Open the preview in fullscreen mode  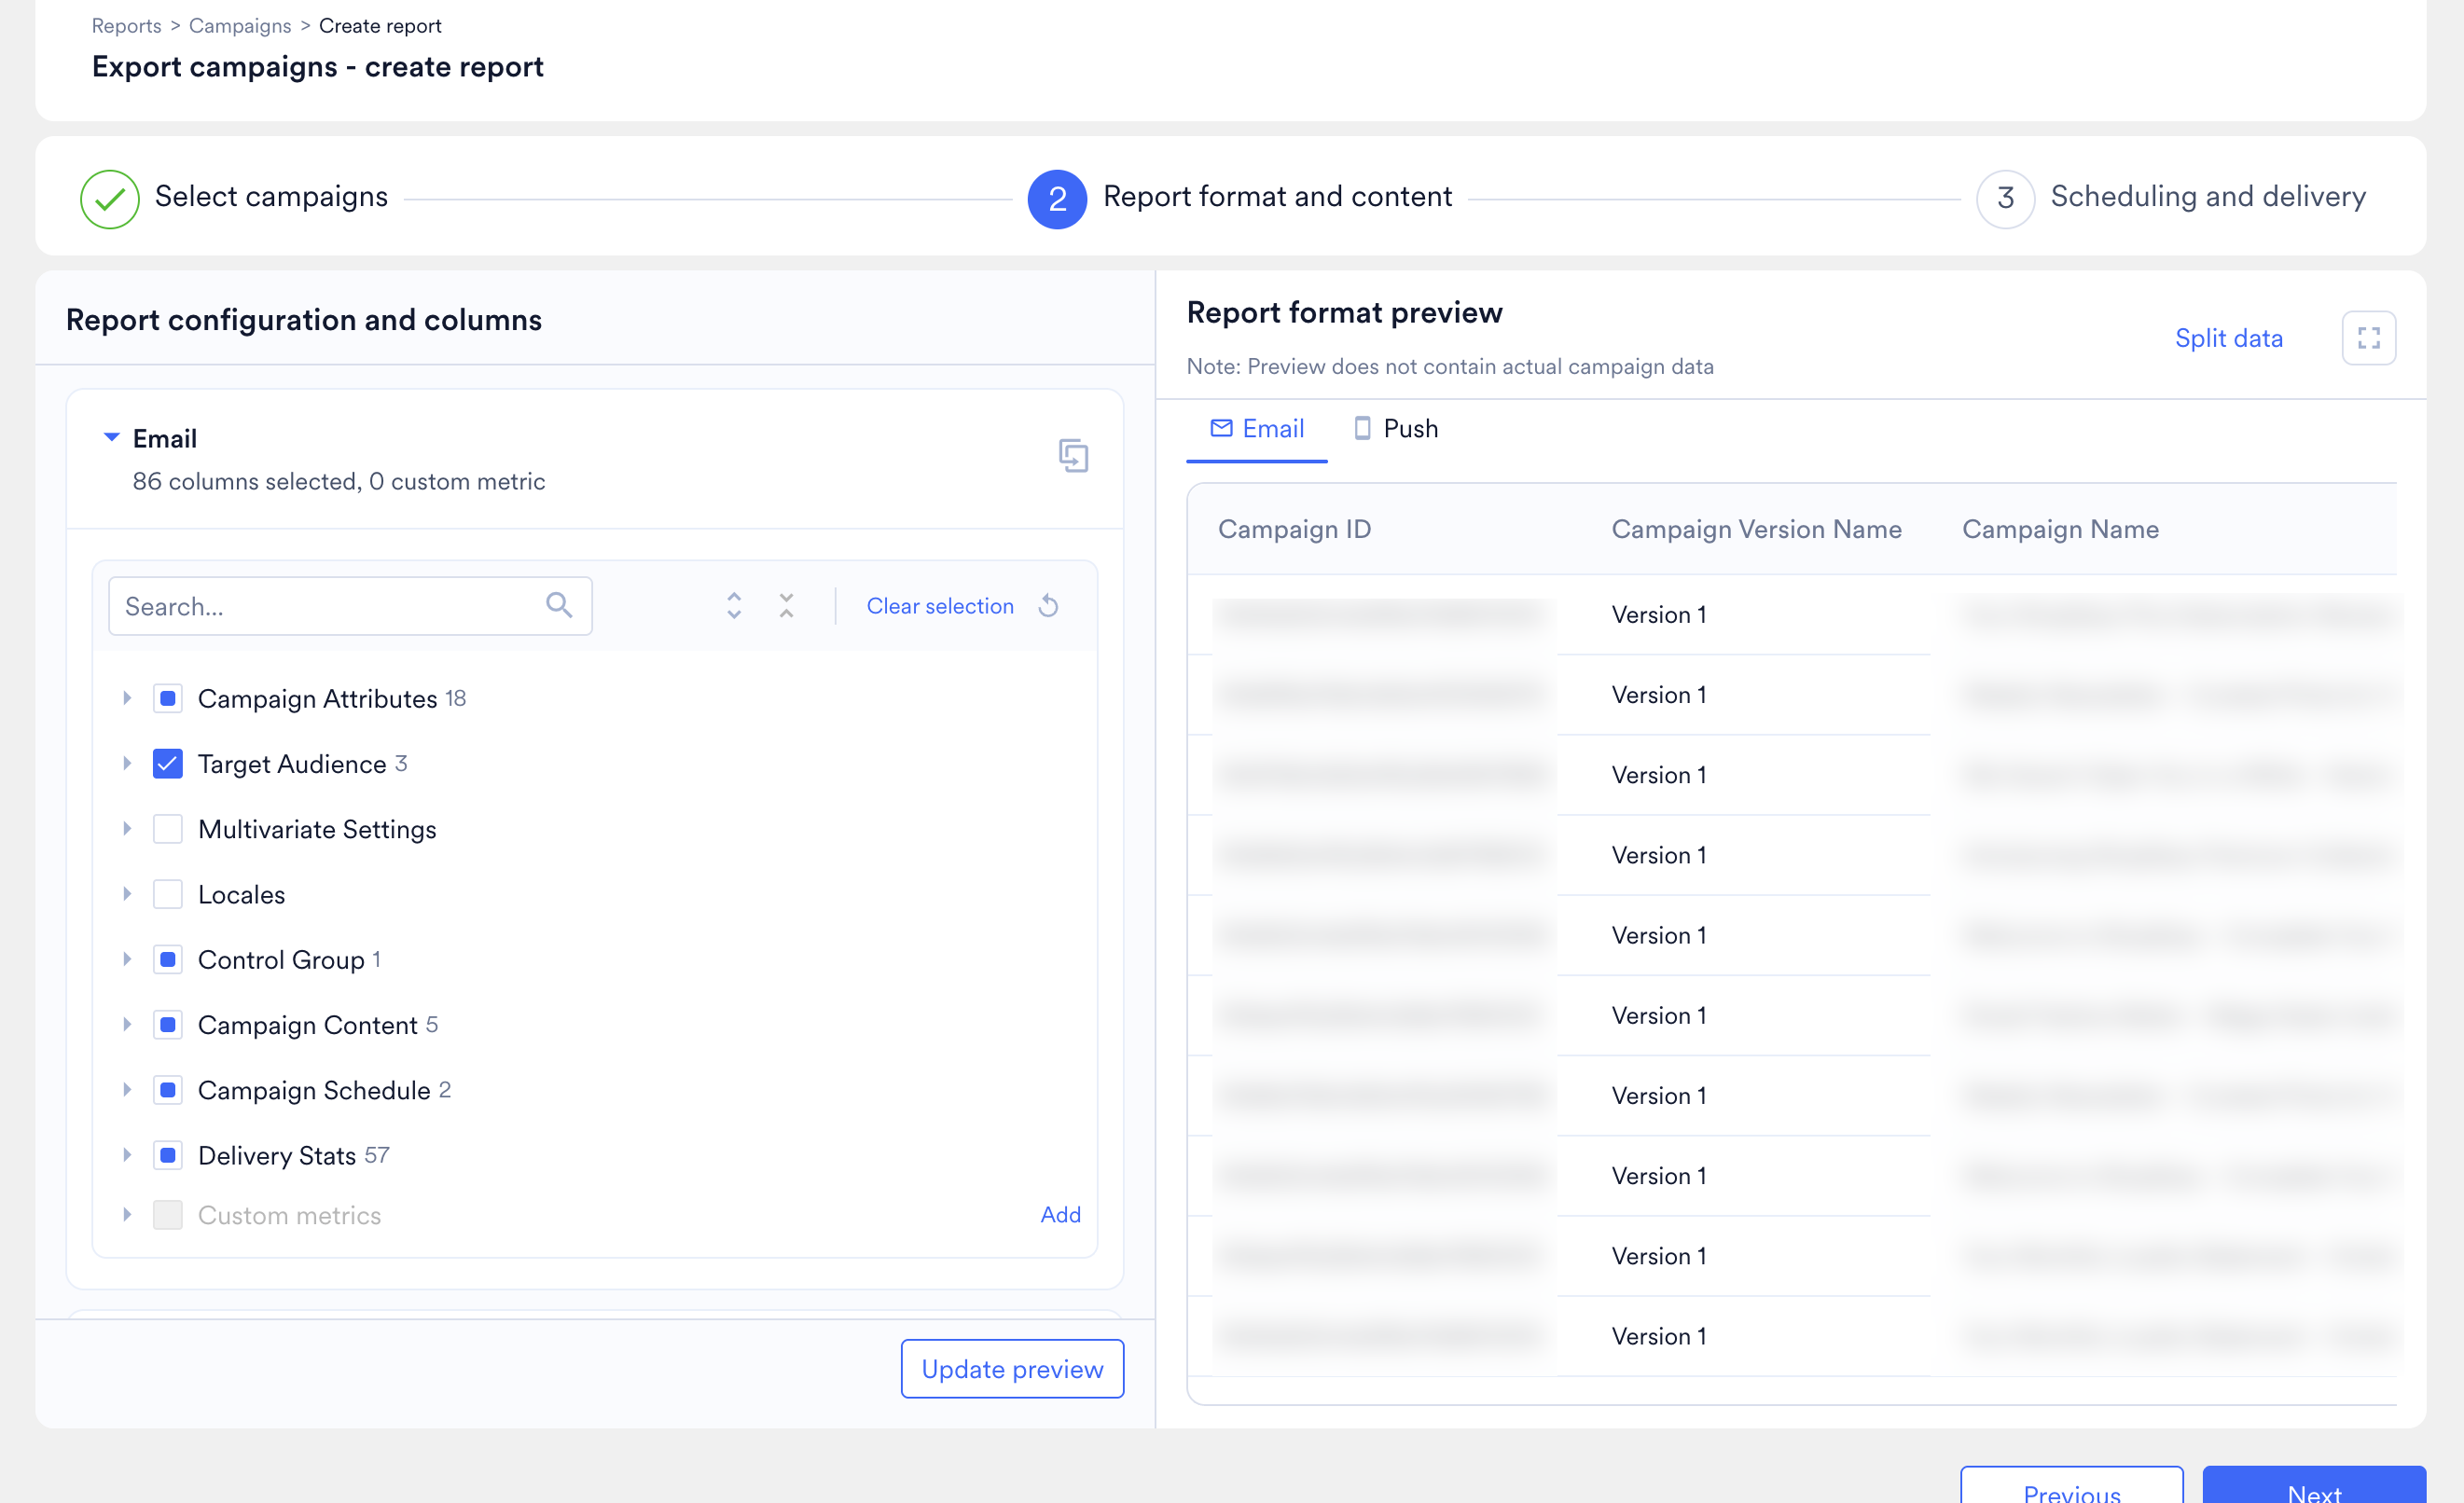tap(2368, 338)
